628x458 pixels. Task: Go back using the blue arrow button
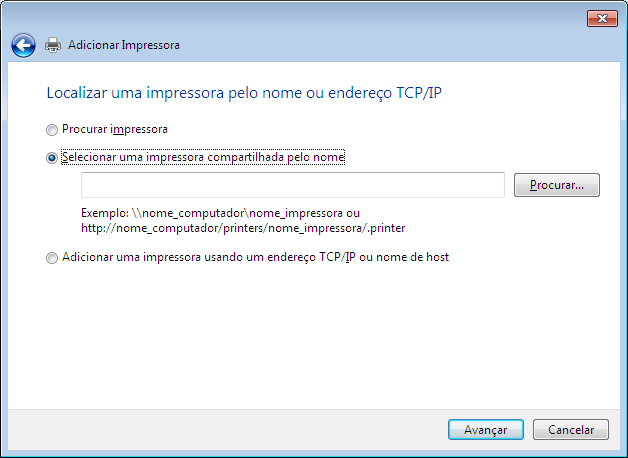click(x=23, y=45)
